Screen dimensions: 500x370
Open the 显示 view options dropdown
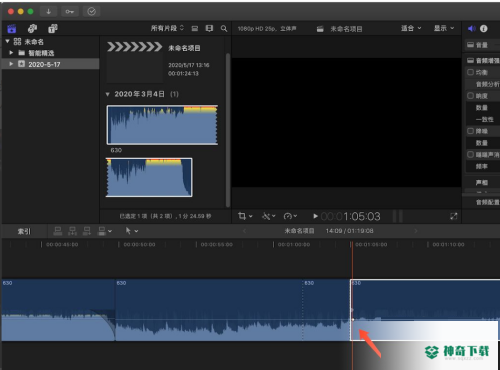coord(444,28)
